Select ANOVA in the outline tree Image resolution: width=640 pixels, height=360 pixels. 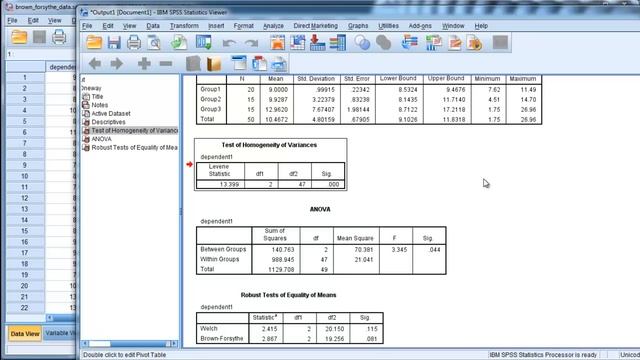point(101,139)
